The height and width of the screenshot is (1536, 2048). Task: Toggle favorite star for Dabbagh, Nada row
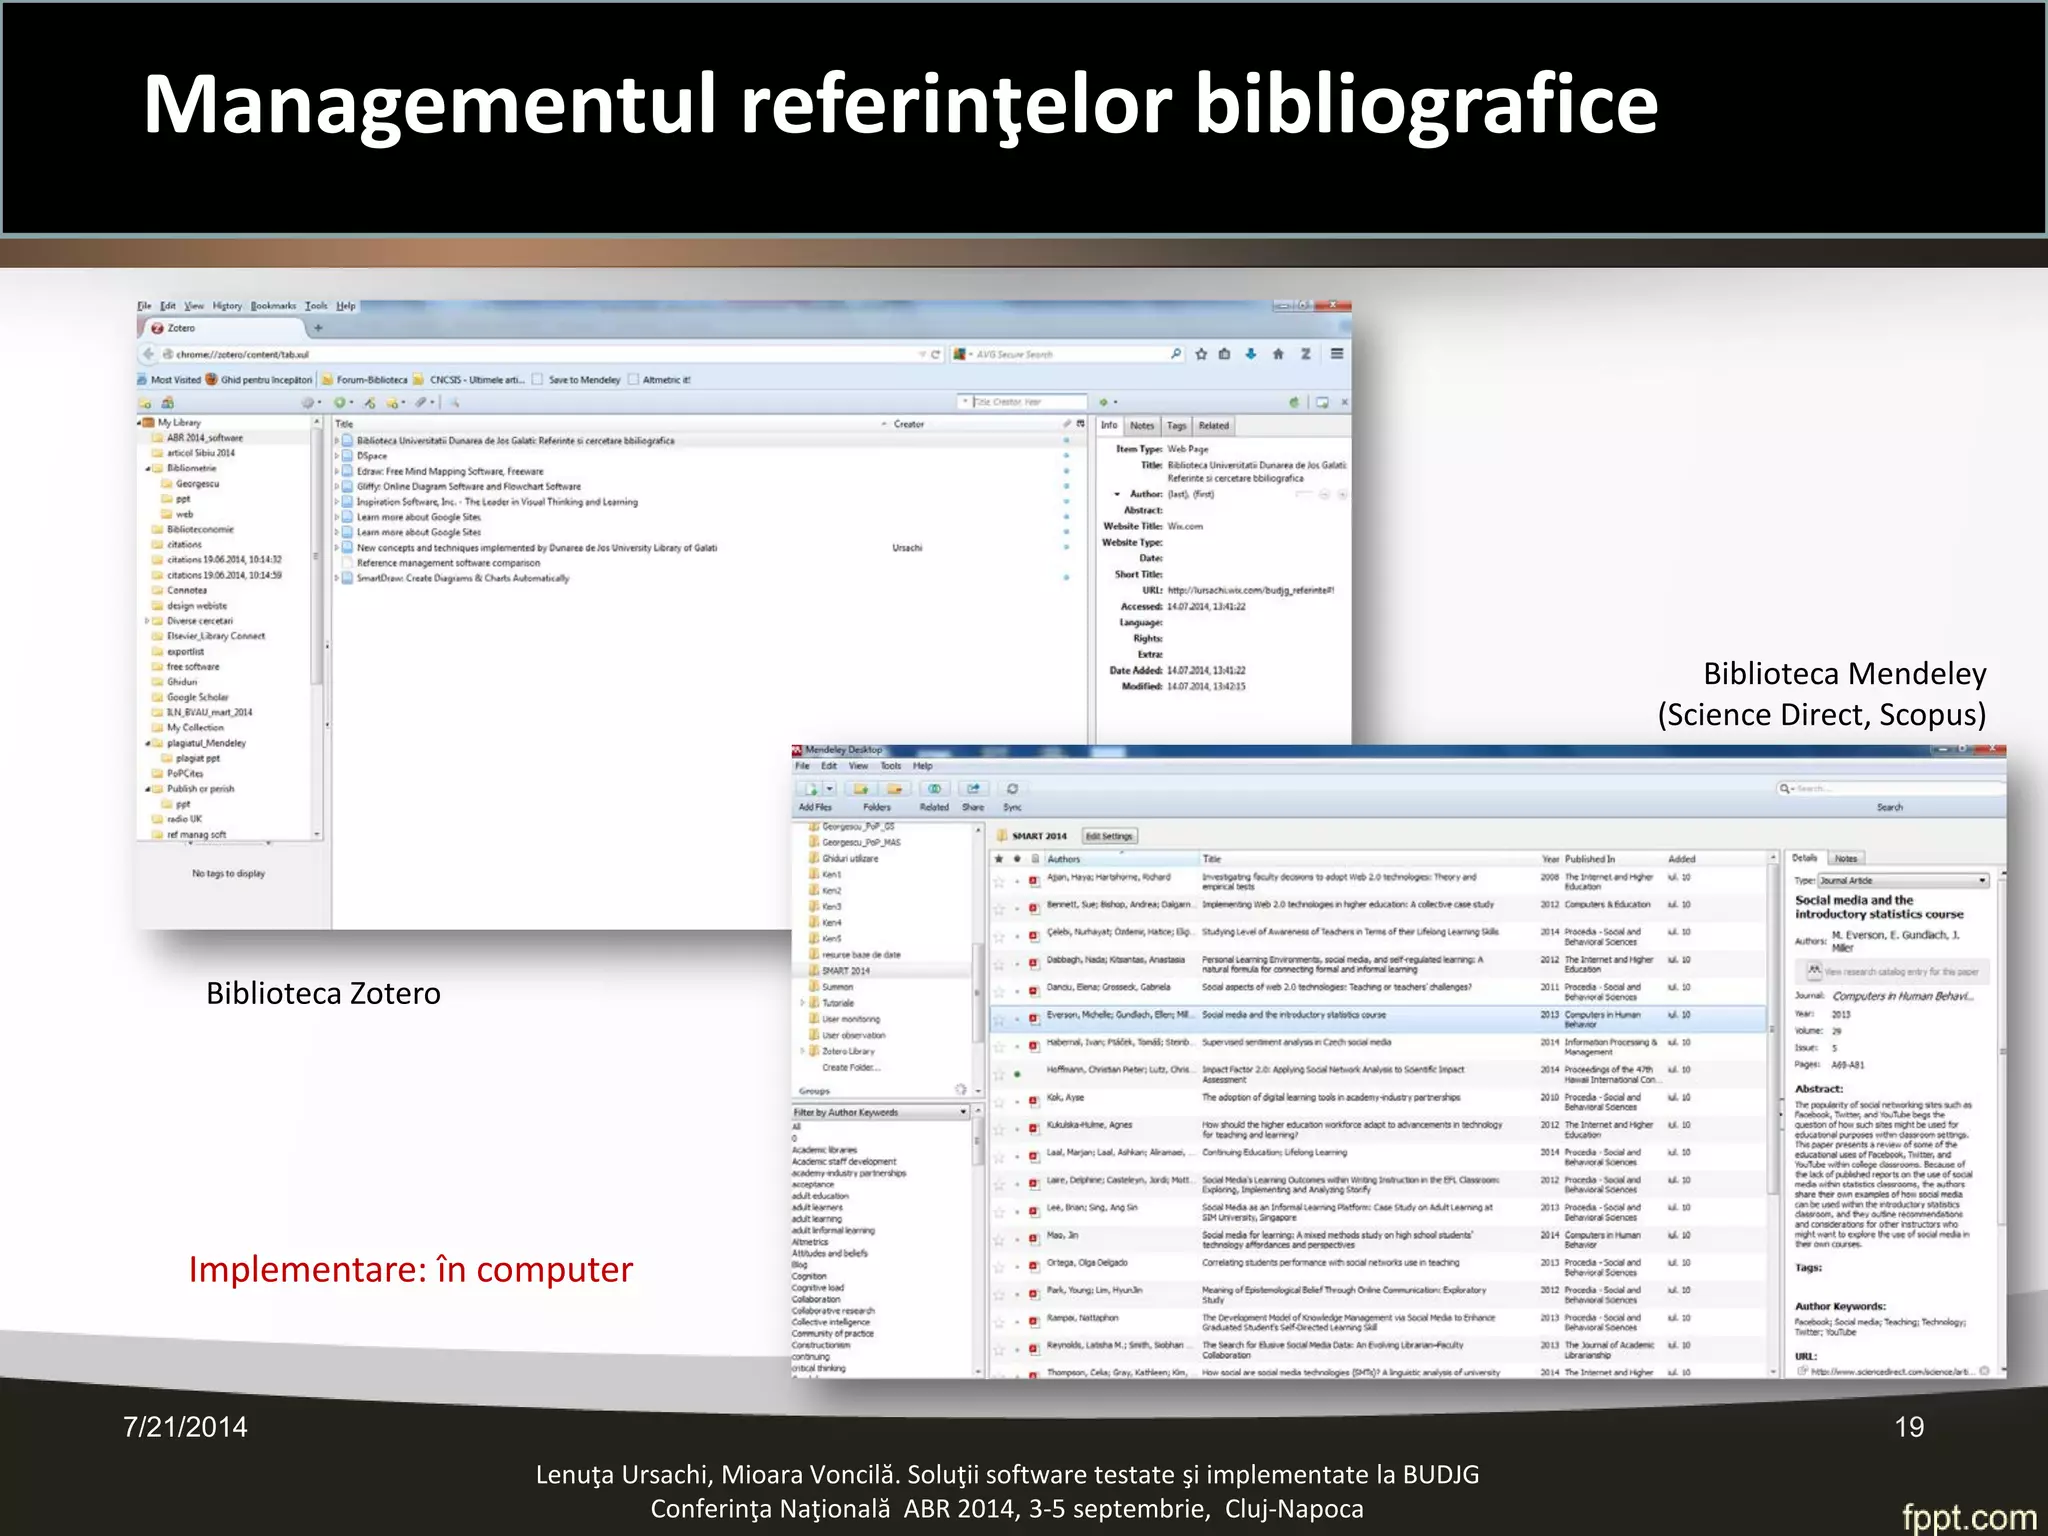pos(998,964)
